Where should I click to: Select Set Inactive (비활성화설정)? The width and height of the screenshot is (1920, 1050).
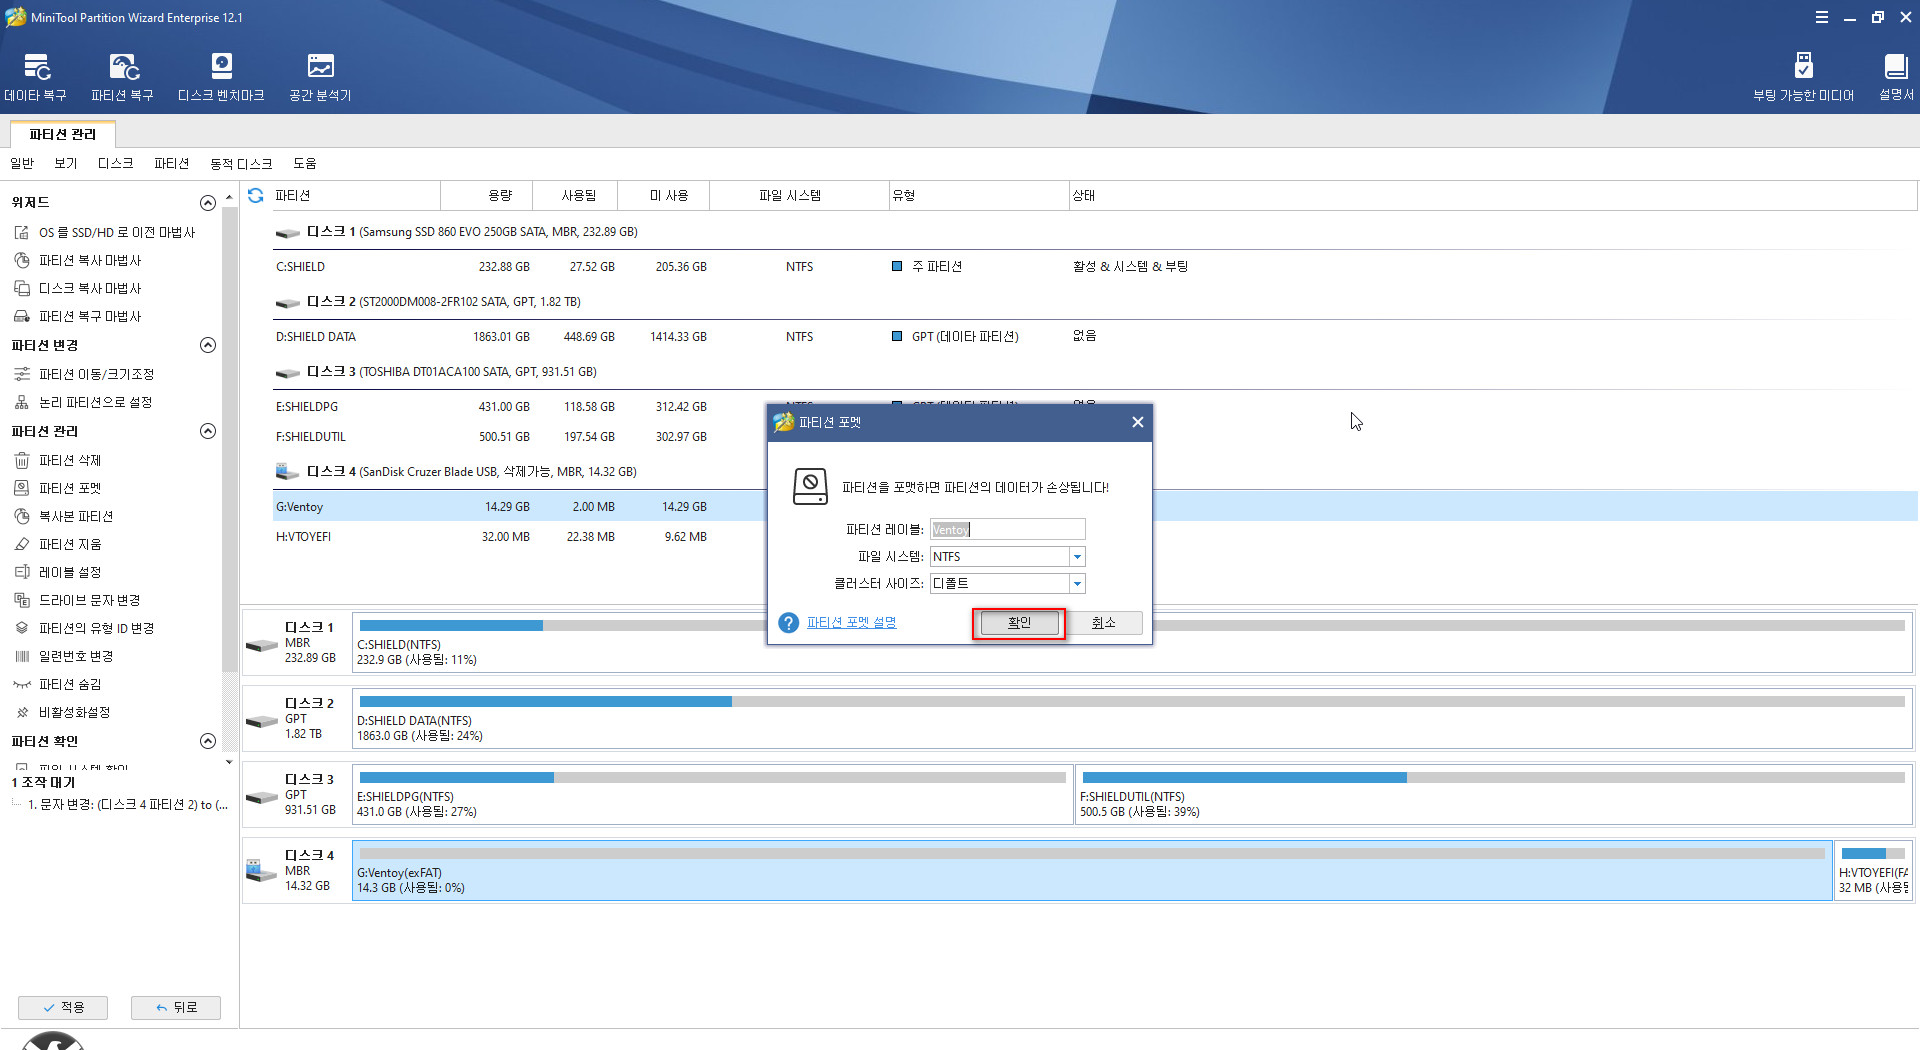[x=73, y=712]
